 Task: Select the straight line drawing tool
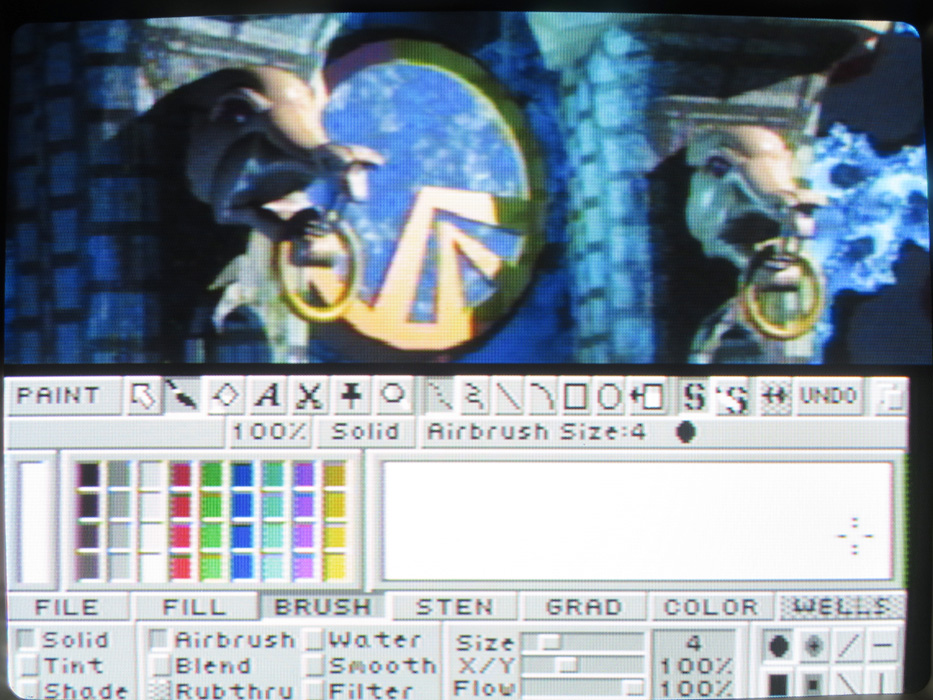pyautogui.click(x=509, y=396)
